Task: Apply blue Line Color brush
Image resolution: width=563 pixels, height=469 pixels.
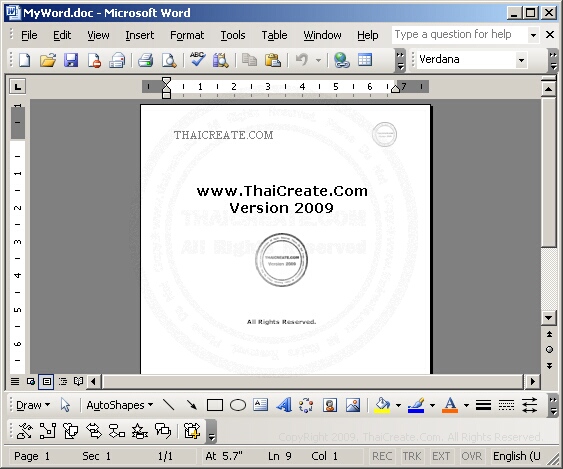Action: pyautogui.click(x=416, y=405)
